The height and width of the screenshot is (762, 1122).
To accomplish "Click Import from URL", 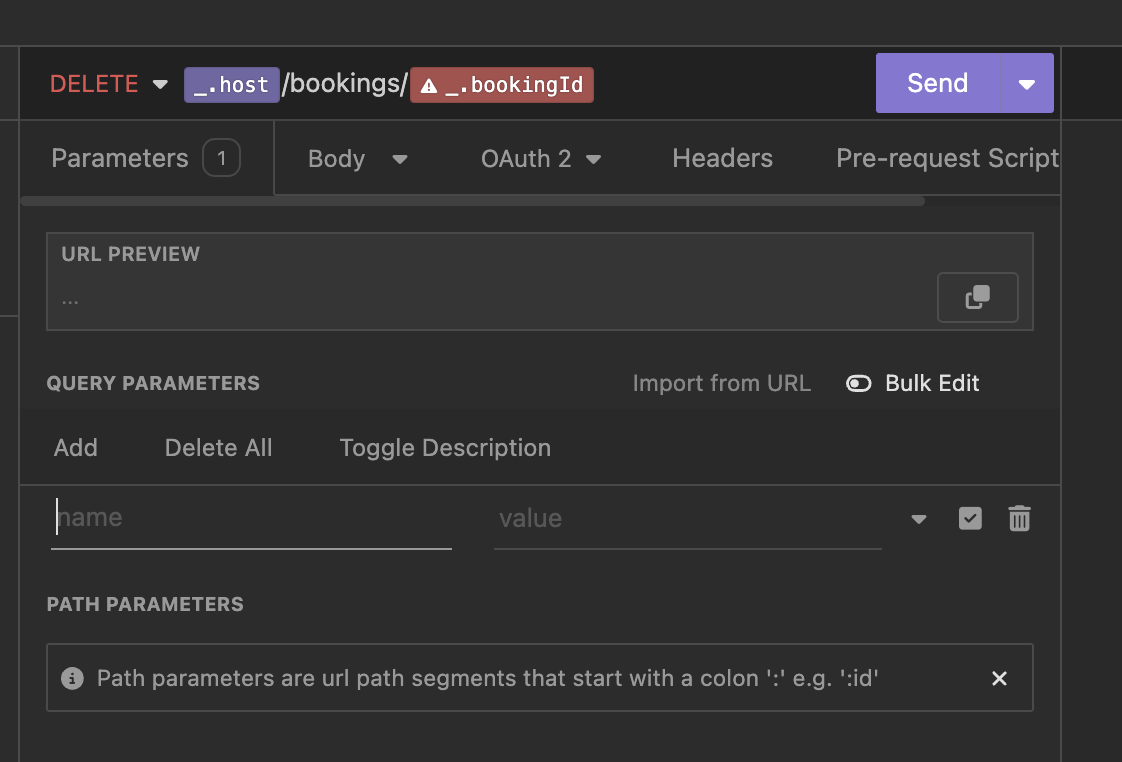I will pos(721,383).
